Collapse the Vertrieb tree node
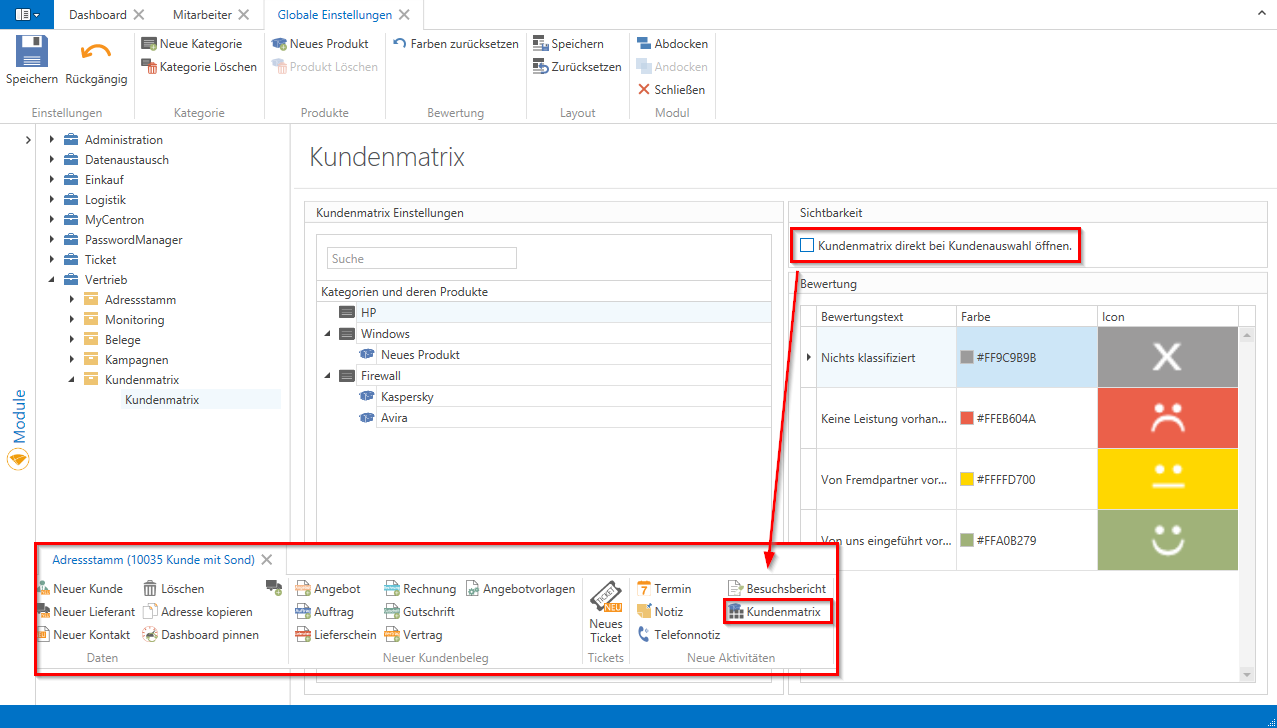The height and width of the screenshot is (728, 1277). point(52,280)
